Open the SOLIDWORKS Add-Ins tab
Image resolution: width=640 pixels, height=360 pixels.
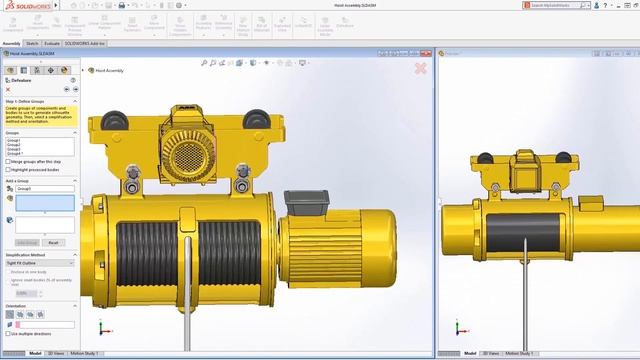84,43
